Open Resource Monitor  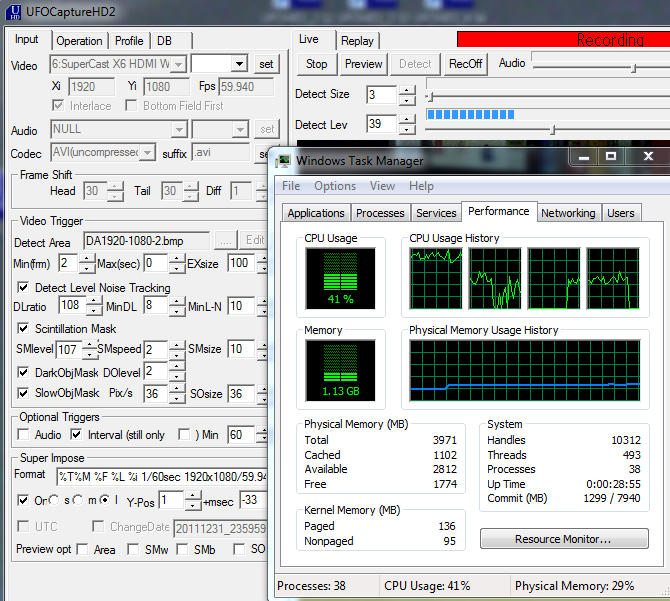563,539
